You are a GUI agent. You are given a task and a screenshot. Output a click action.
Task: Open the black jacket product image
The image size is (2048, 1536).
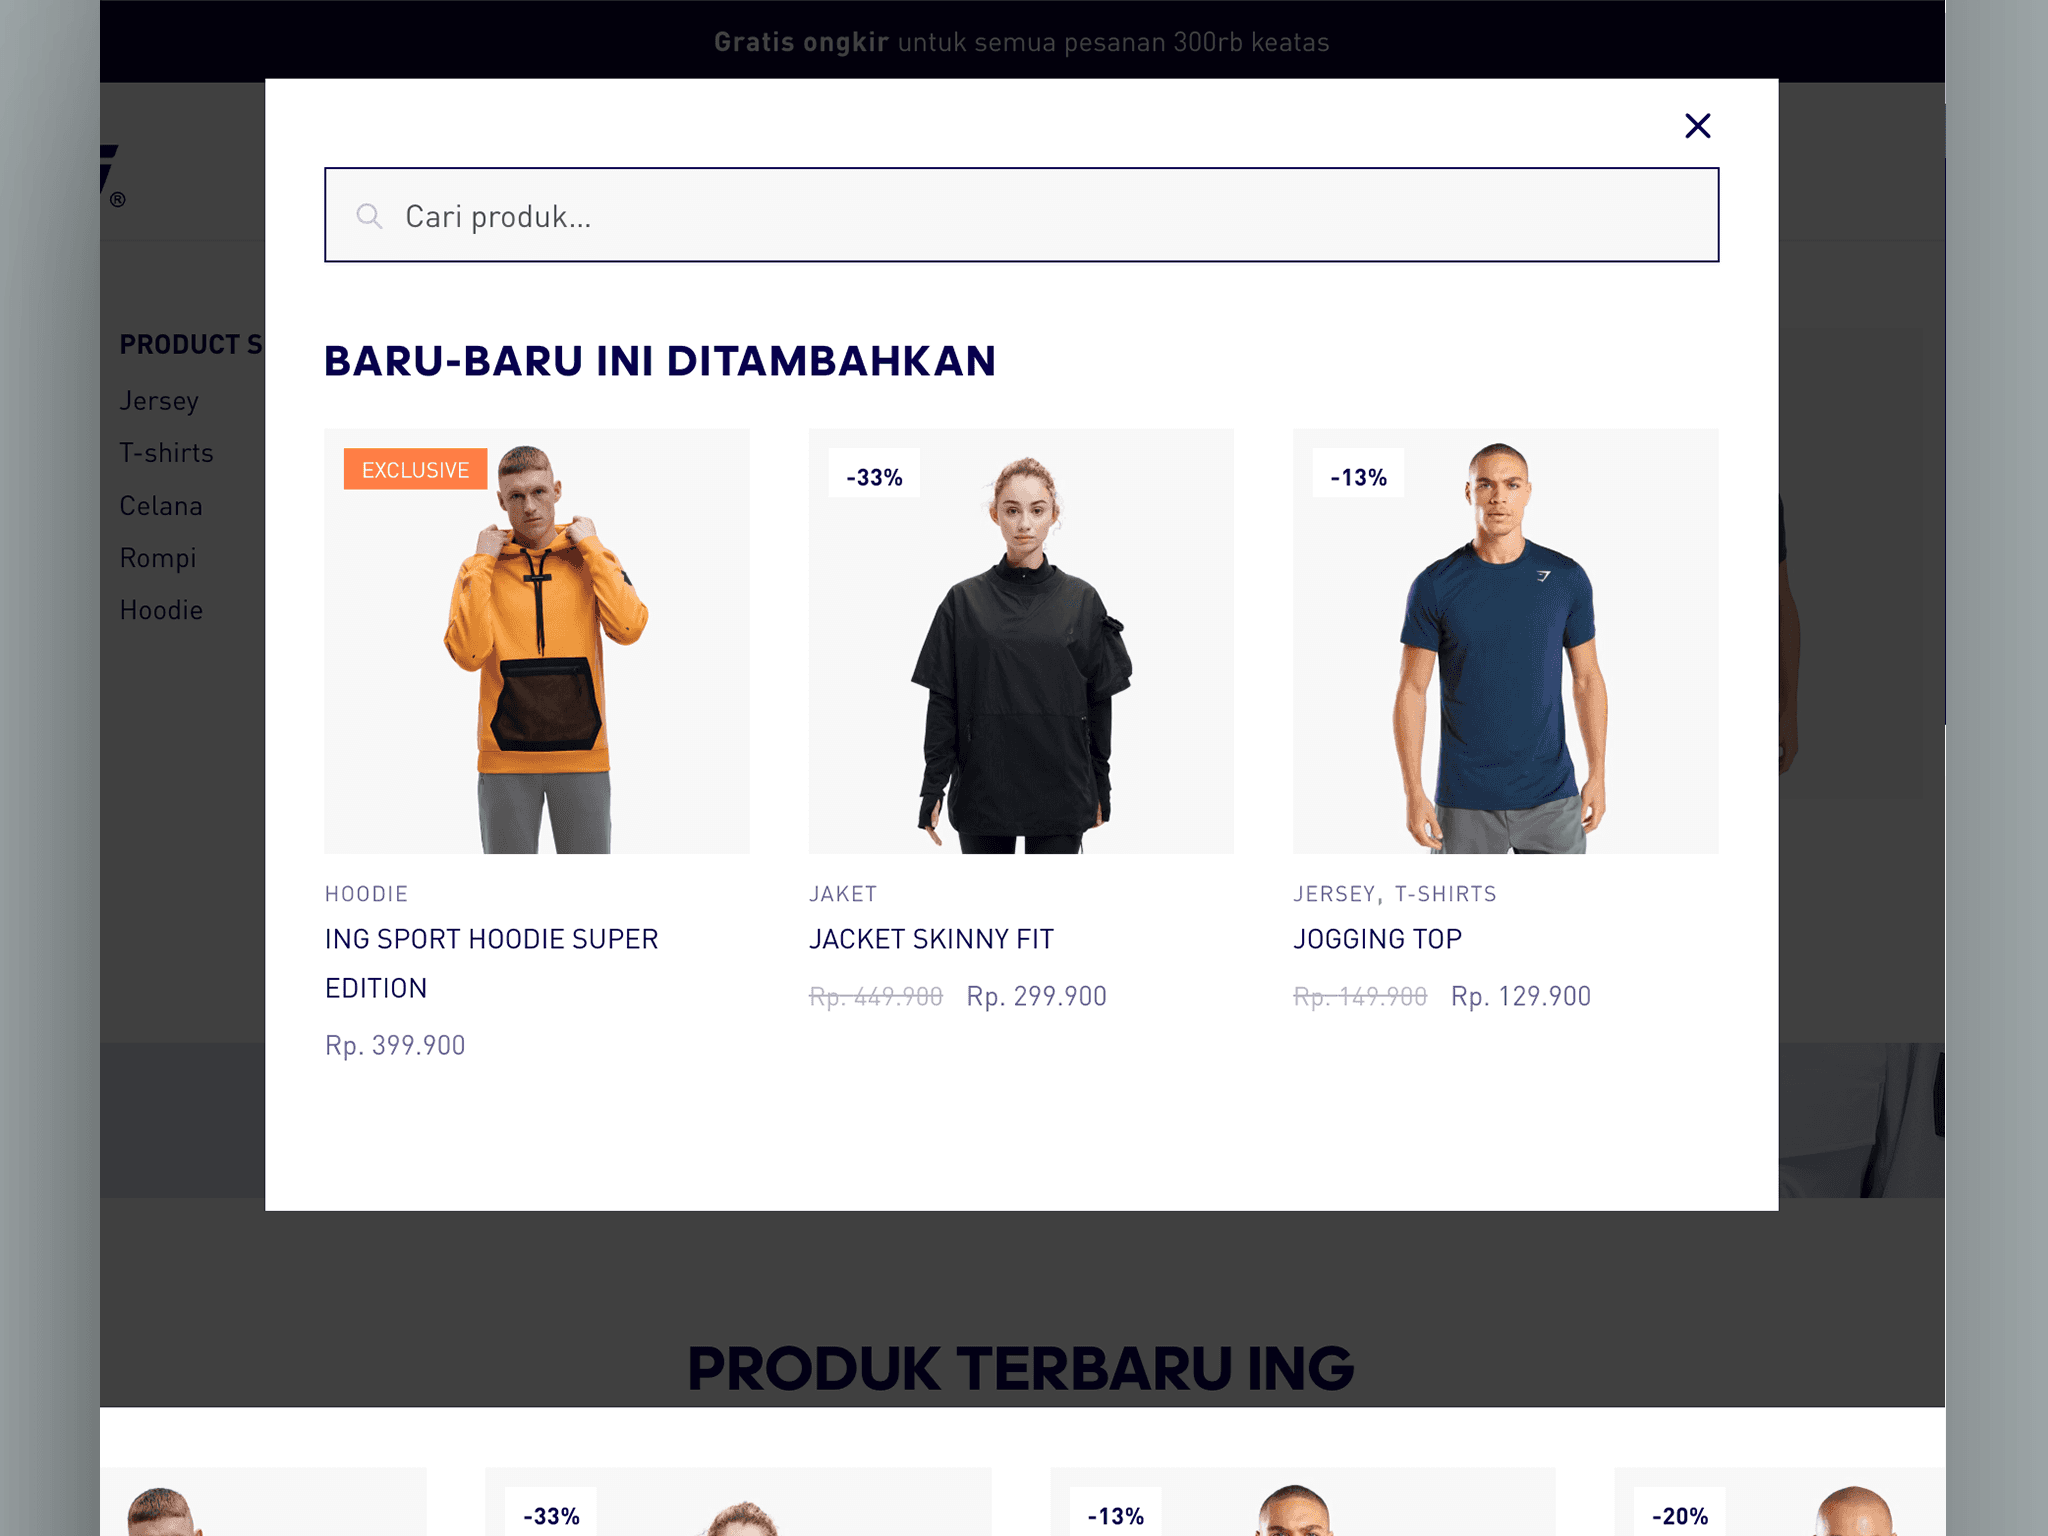pyautogui.click(x=1021, y=641)
